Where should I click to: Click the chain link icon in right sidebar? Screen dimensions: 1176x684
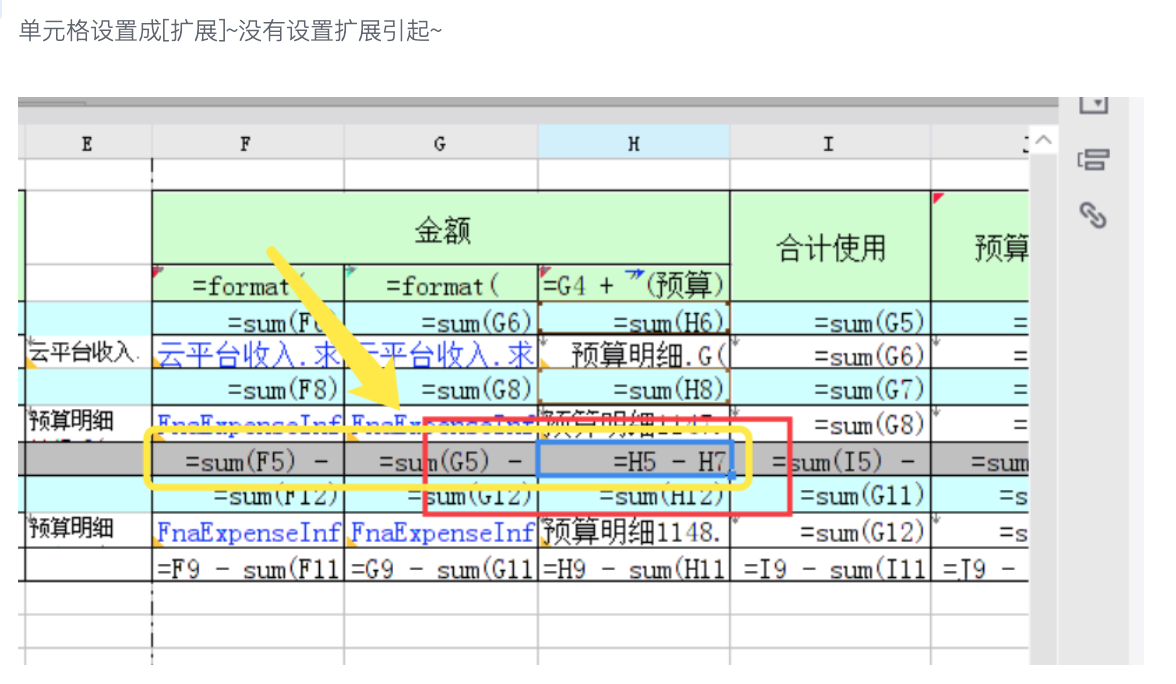1093,215
